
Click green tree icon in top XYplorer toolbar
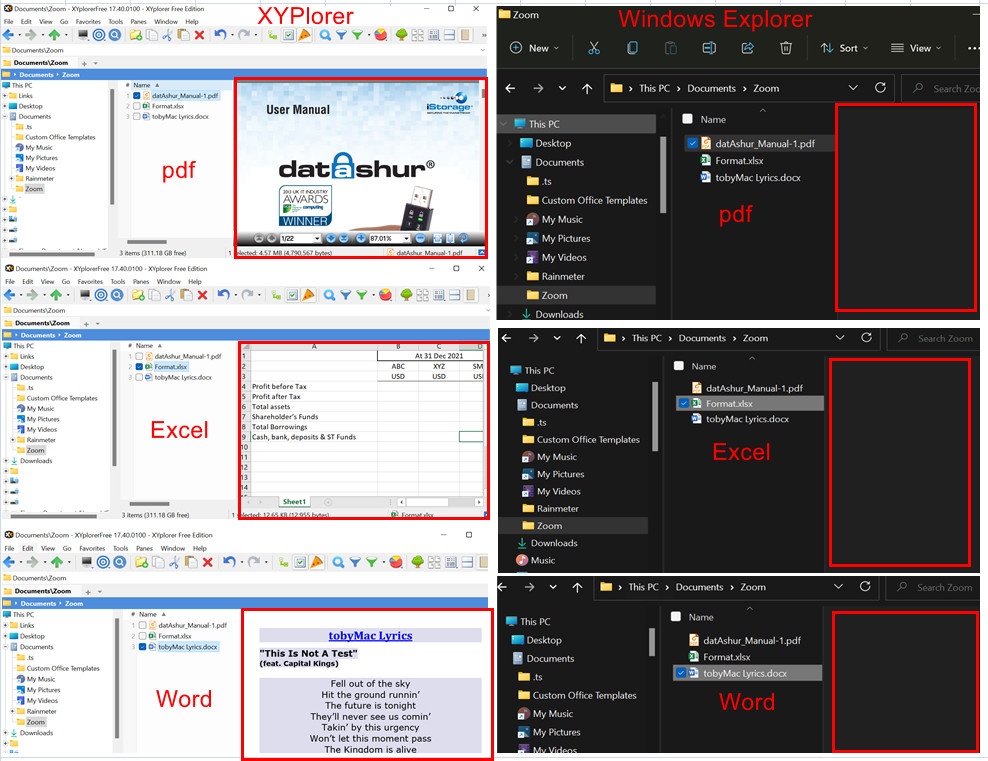pos(401,35)
